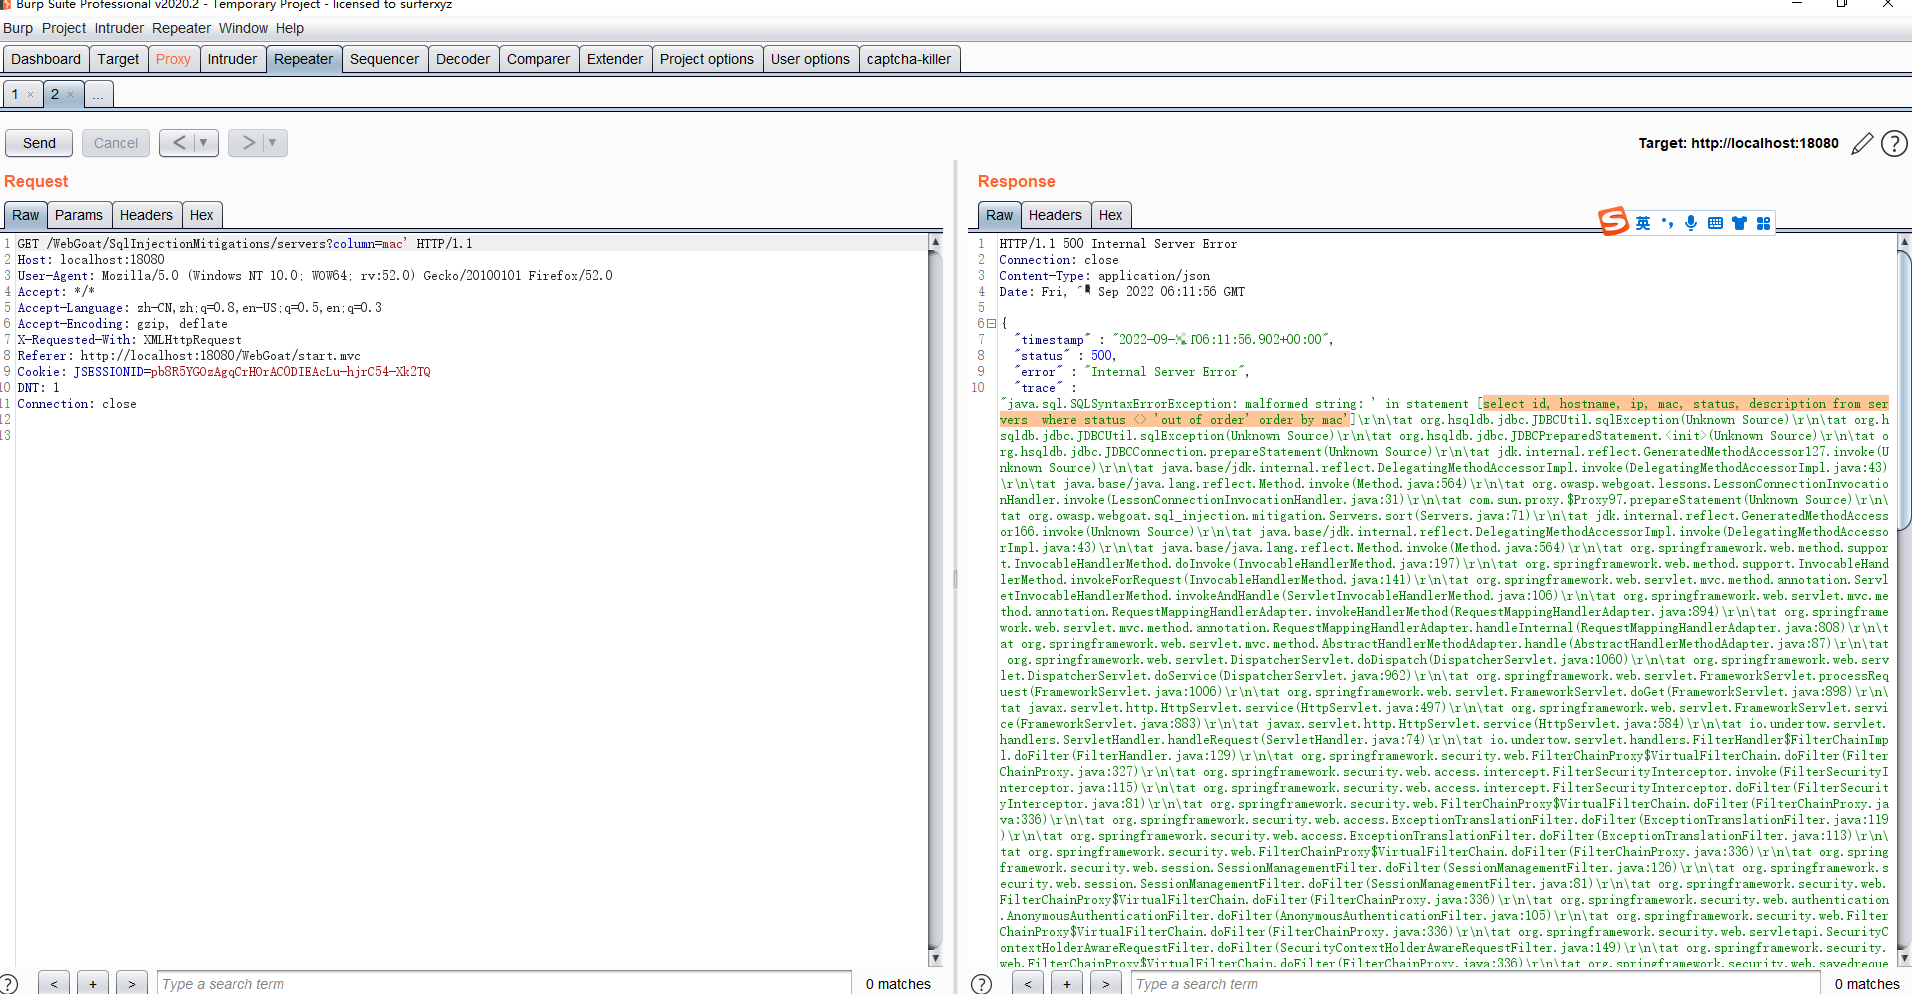Switch to the Extender tab
Image resolution: width=1912 pixels, height=994 pixels.
click(615, 59)
